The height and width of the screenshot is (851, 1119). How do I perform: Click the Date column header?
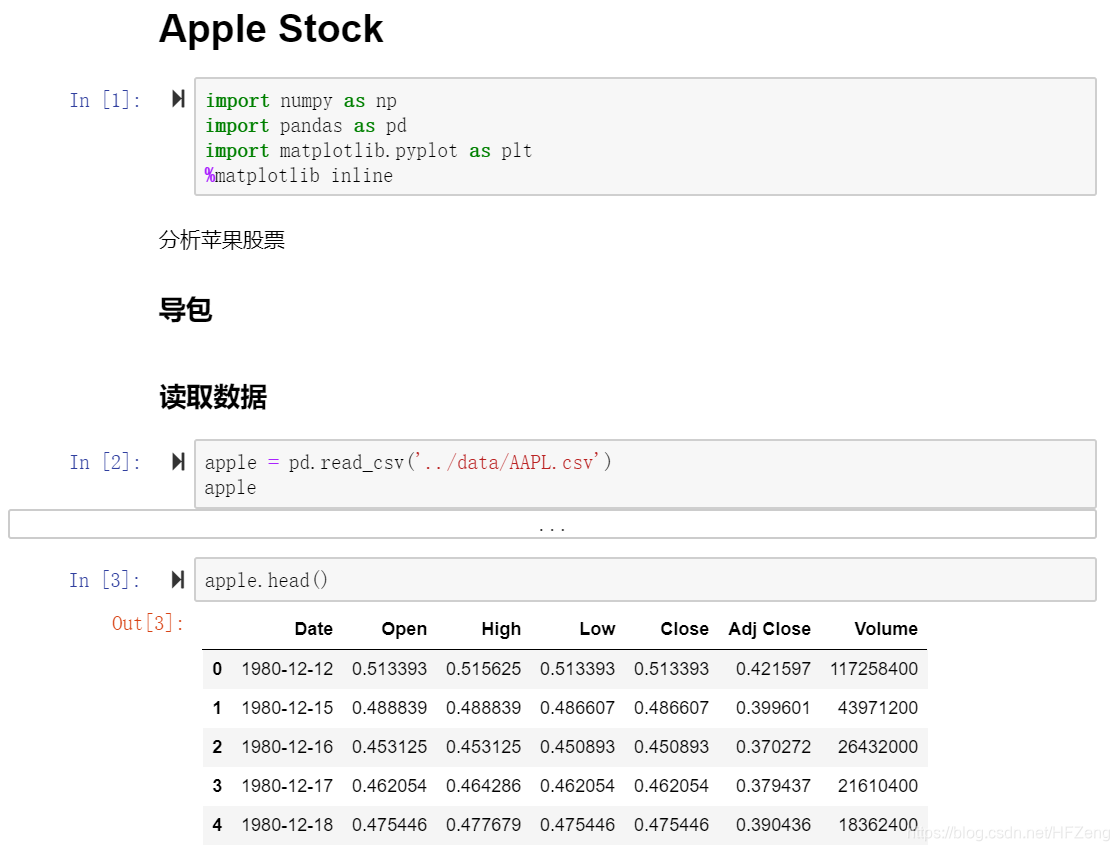point(314,629)
